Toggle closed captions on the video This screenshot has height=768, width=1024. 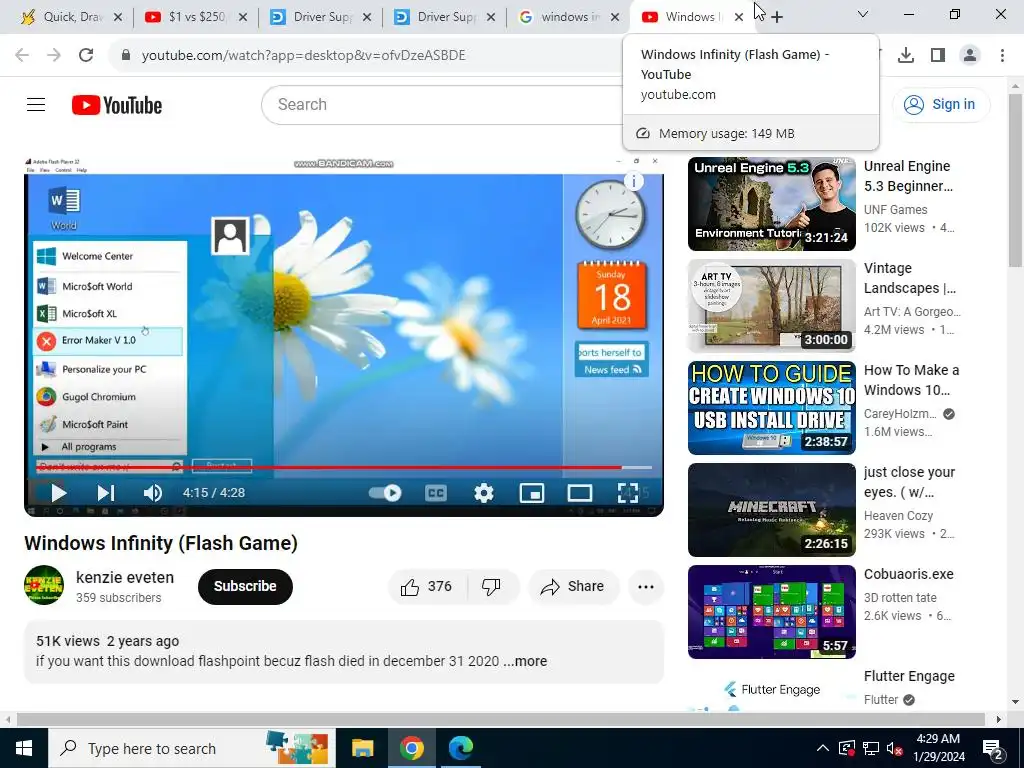click(436, 493)
